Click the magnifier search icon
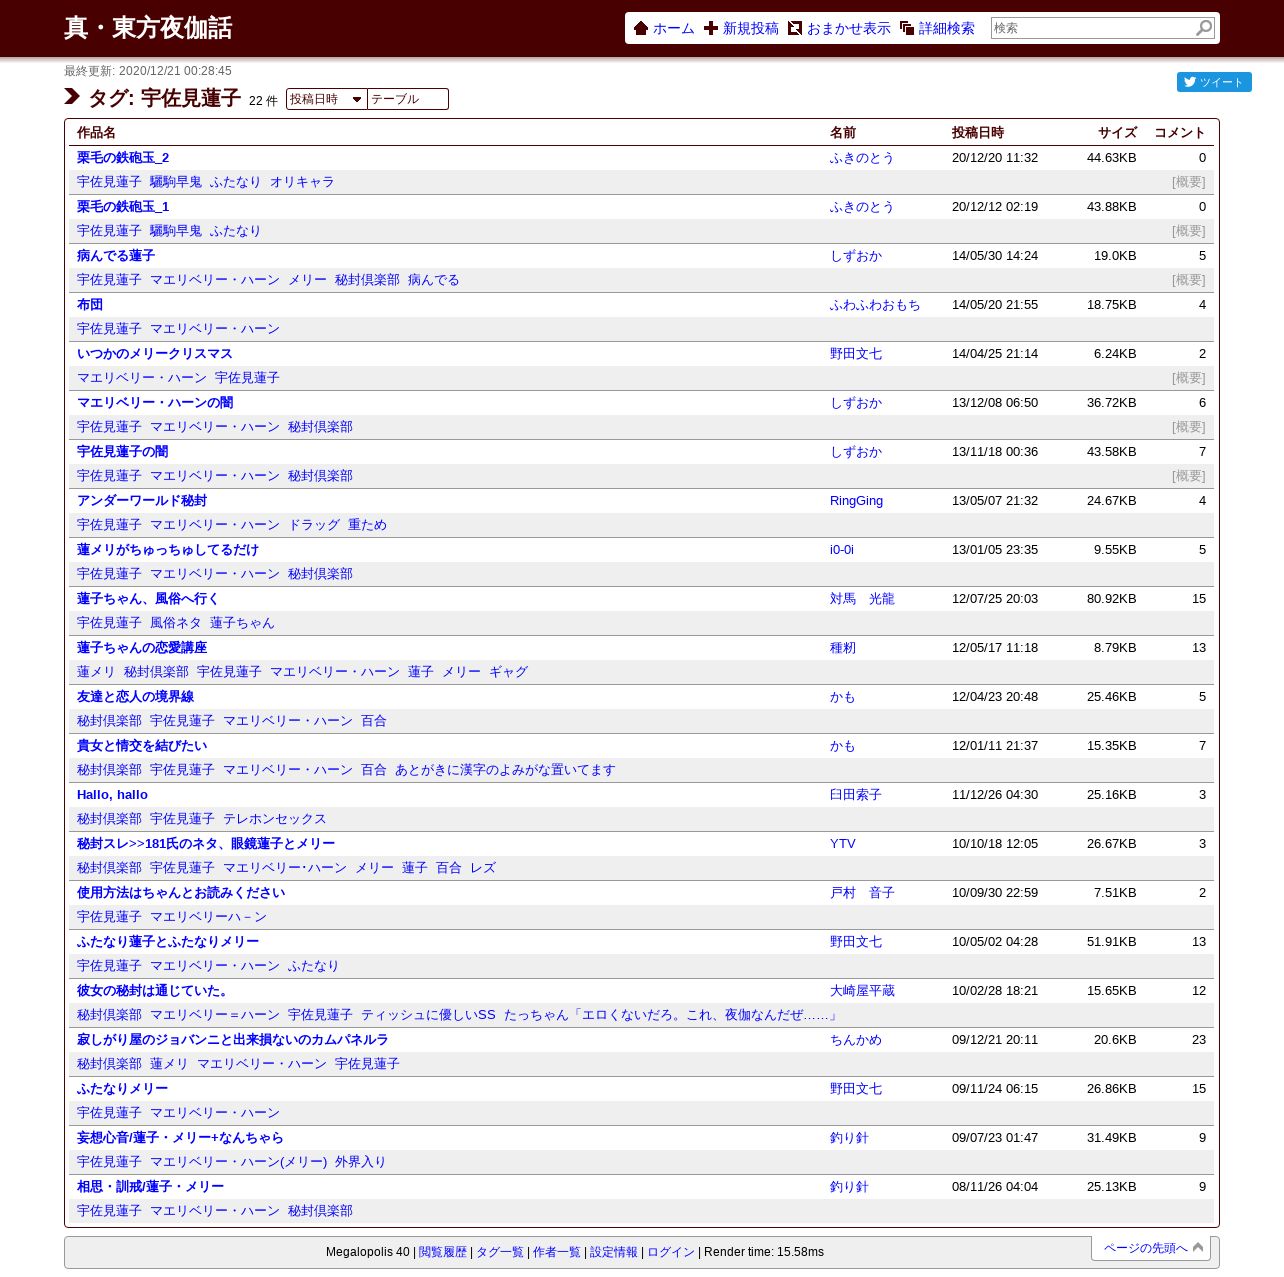Image resolution: width=1284 pixels, height=1277 pixels. [1204, 28]
